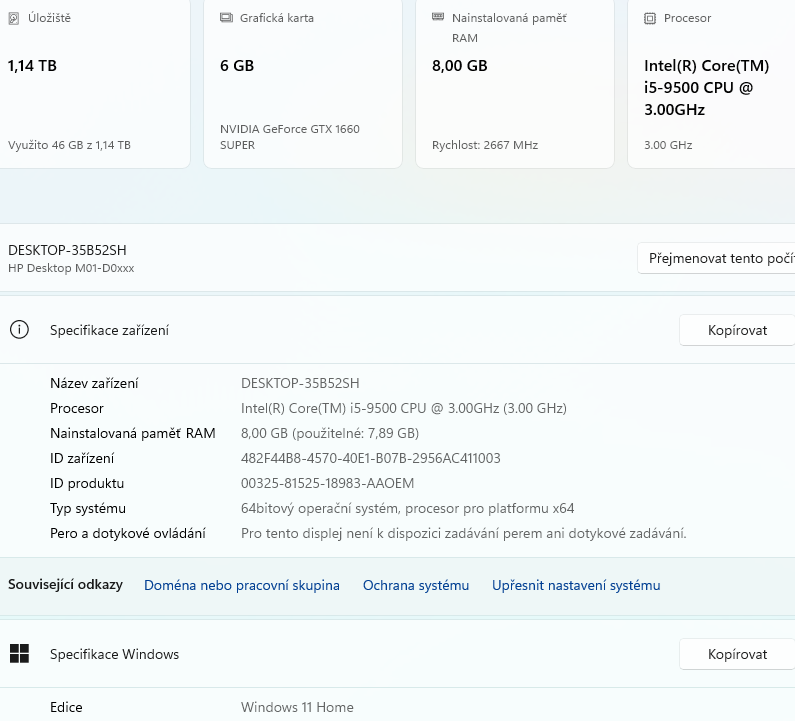The image size is (795, 722).
Task: Collapse the Specifikace Windows section header
Action: (398, 654)
